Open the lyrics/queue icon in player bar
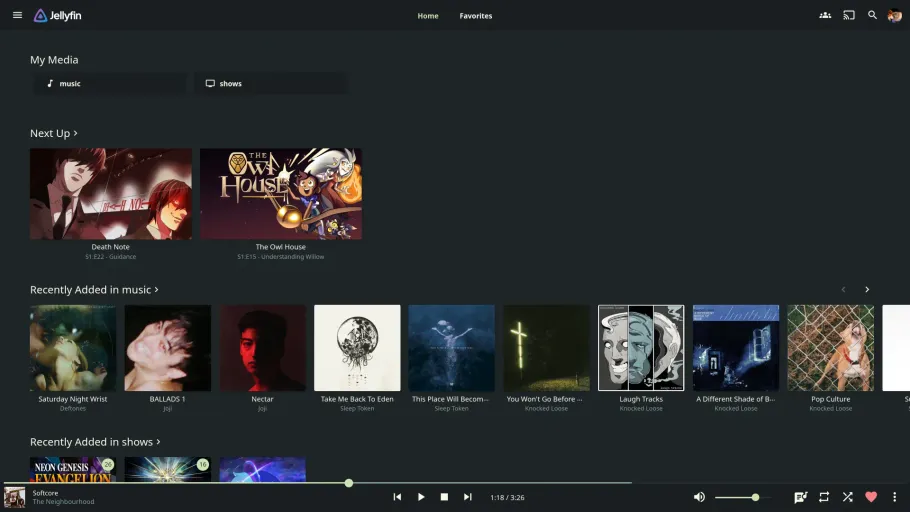 (x=800, y=497)
